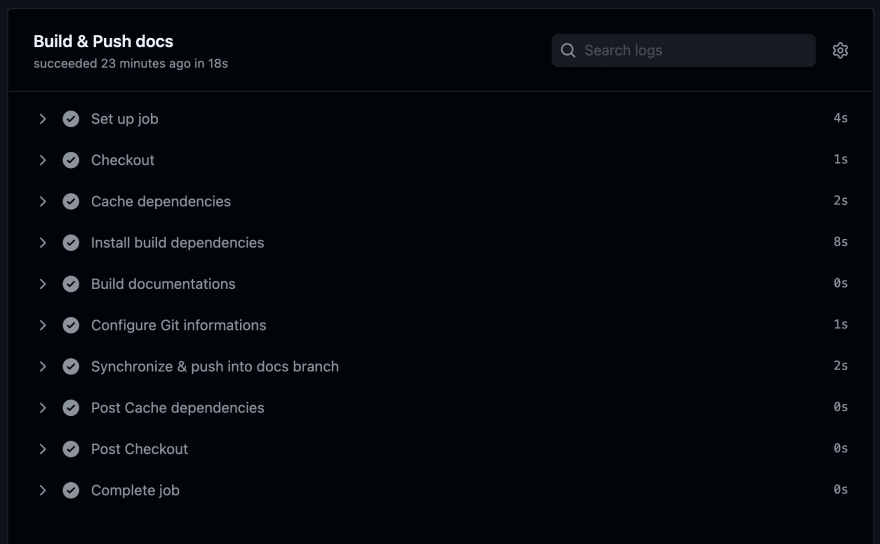Click the 2s duration of Cache dependencies

(840, 200)
